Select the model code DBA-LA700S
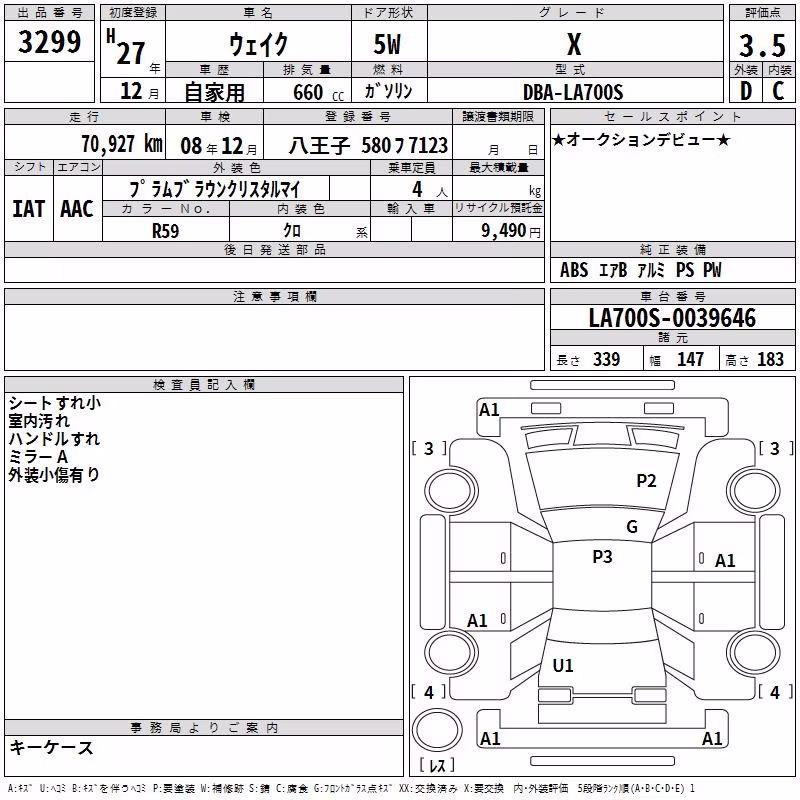Image resolution: width=800 pixels, height=800 pixels. pyautogui.click(x=573, y=92)
